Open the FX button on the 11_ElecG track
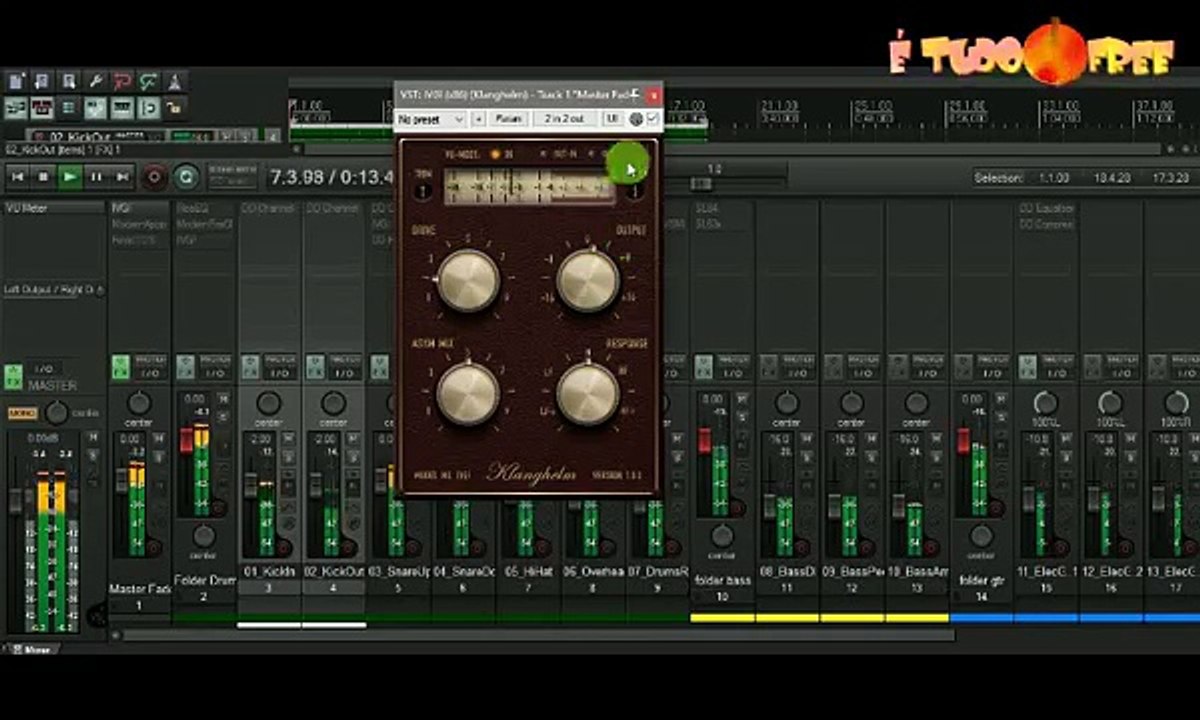Viewport: 1200px width, 720px height. point(1028,367)
